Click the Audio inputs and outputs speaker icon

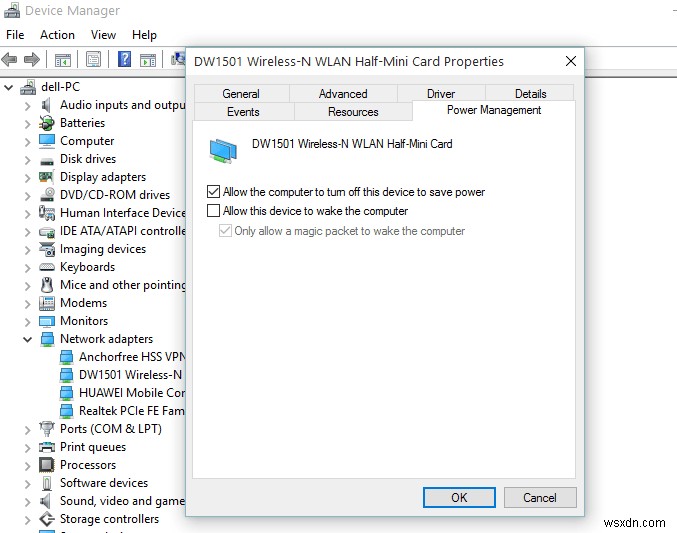click(x=46, y=105)
